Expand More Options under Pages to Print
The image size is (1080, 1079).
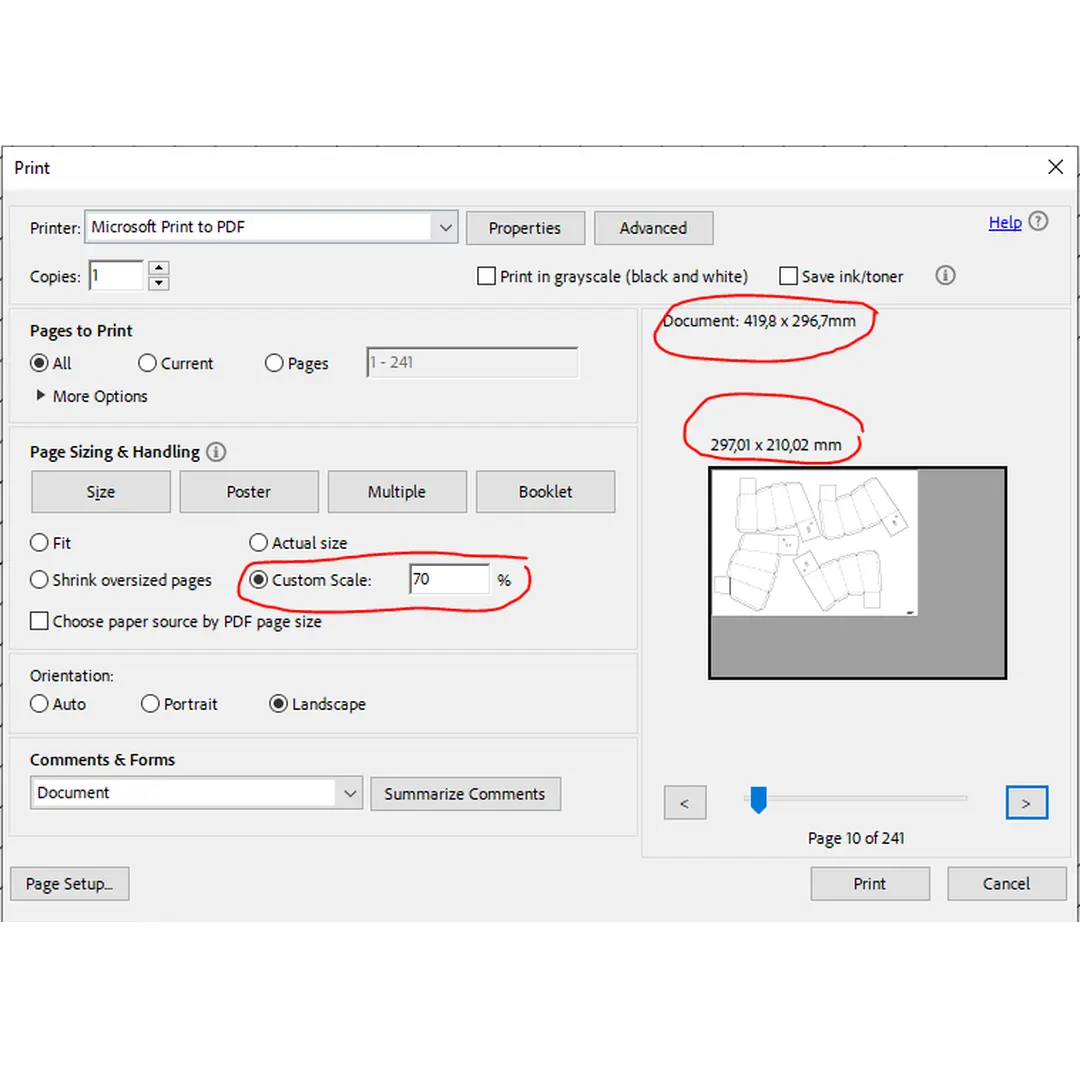[x=41, y=396]
